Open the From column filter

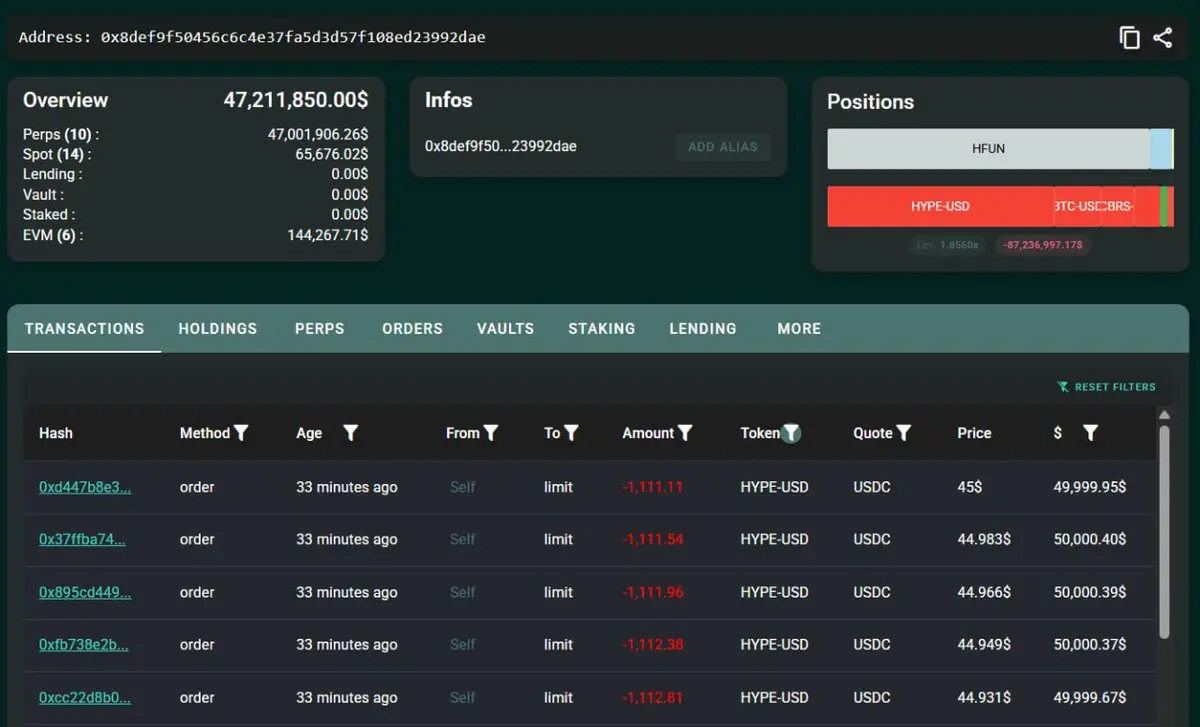[x=491, y=433]
